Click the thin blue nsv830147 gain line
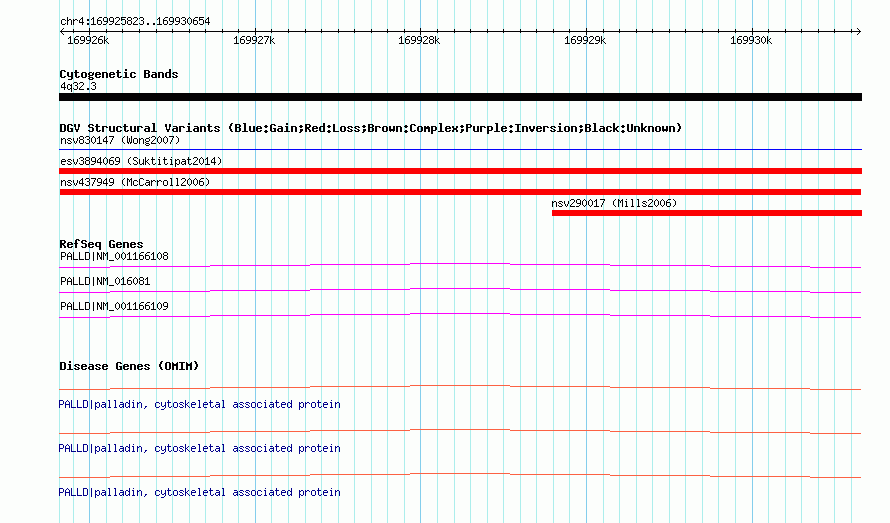Screen dimensions: 890x523 (x=460, y=149)
